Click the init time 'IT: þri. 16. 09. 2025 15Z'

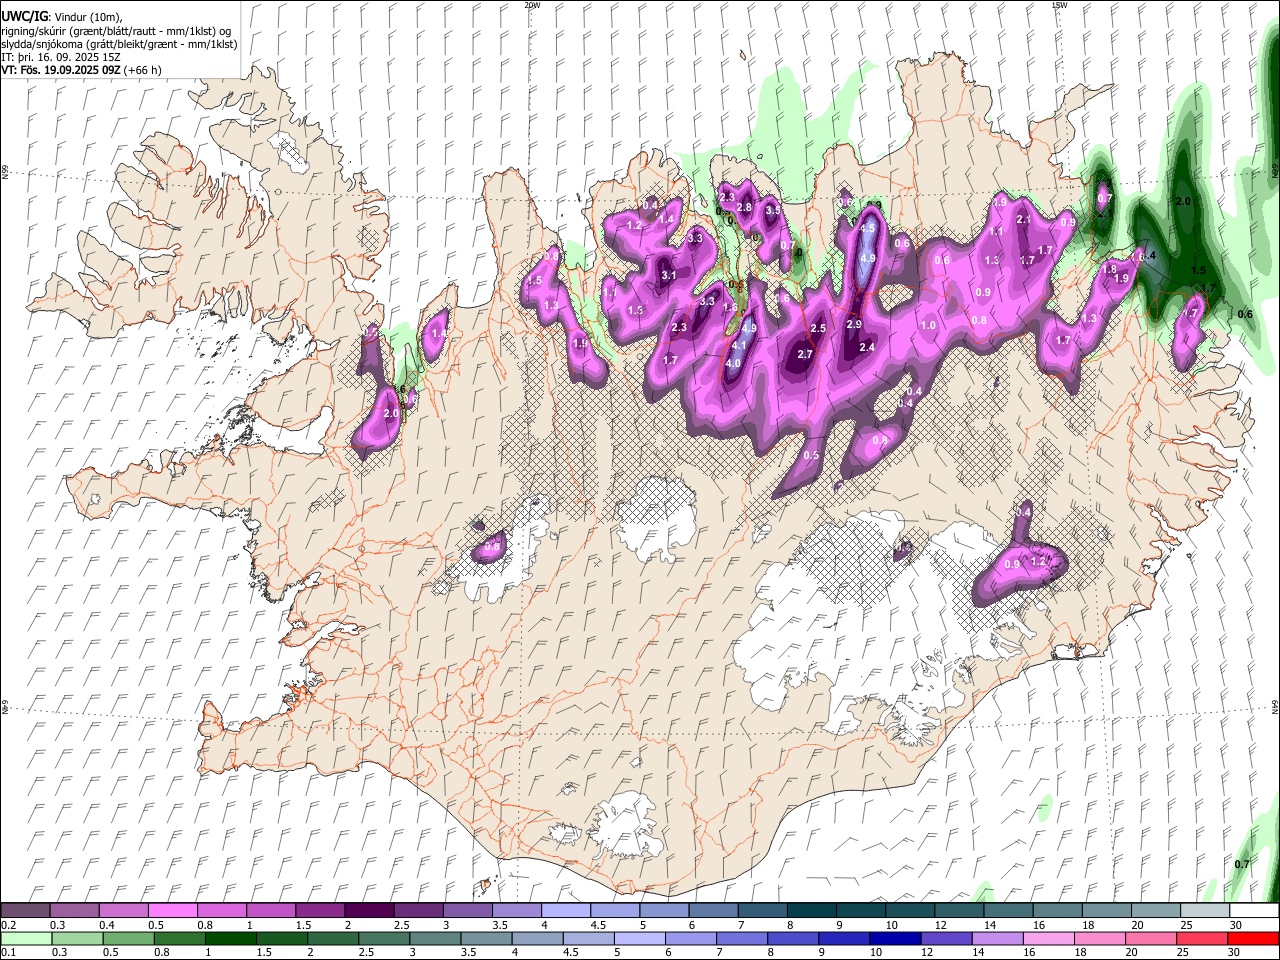coord(61,58)
